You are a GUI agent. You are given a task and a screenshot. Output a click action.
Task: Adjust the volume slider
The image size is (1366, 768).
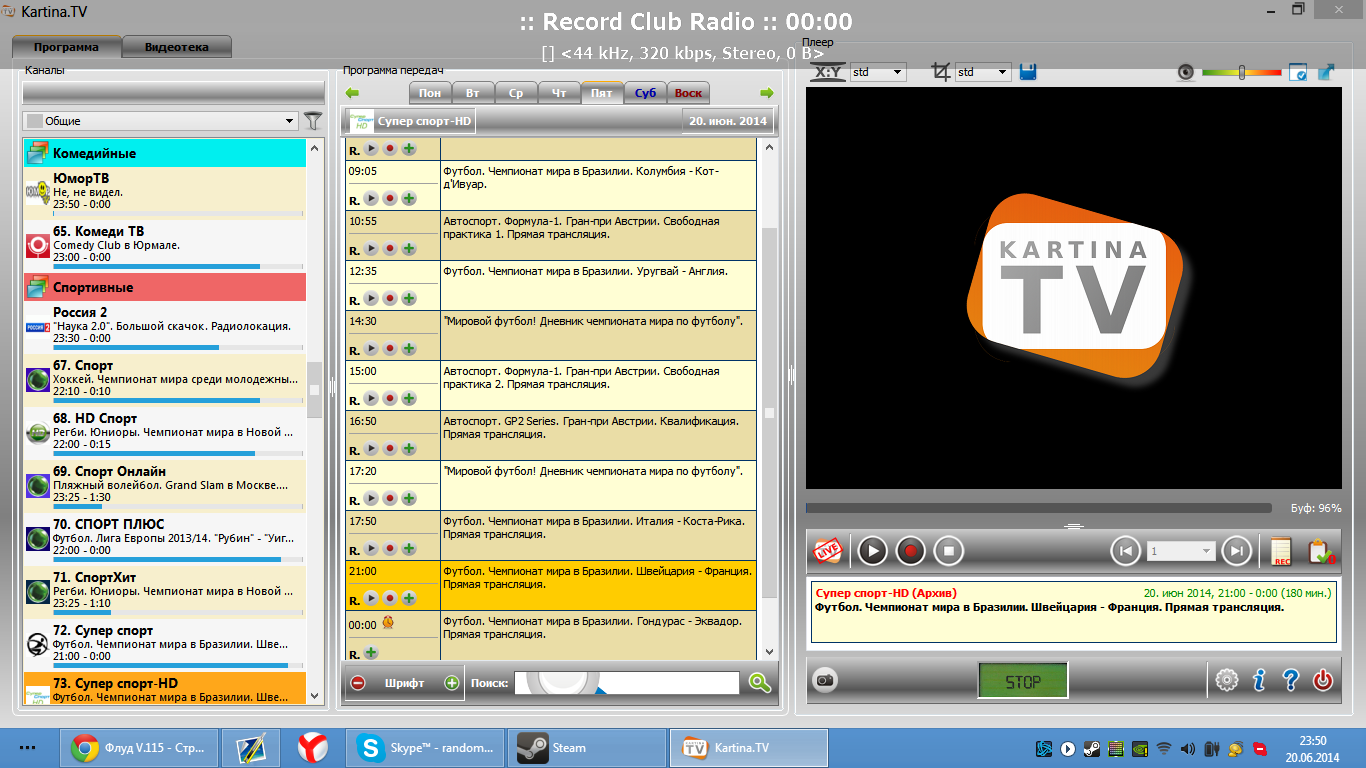click(x=1241, y=72)
